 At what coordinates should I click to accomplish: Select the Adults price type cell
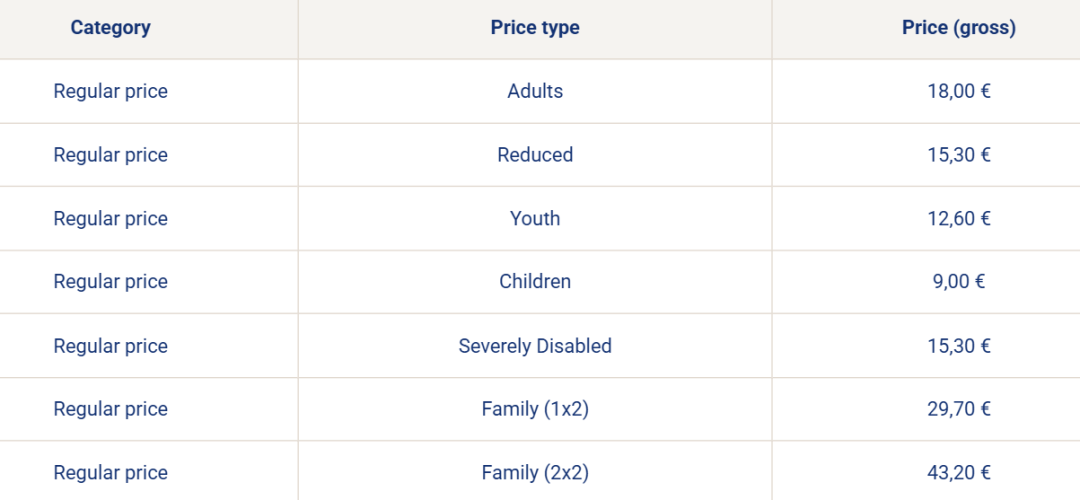(535, 91)
